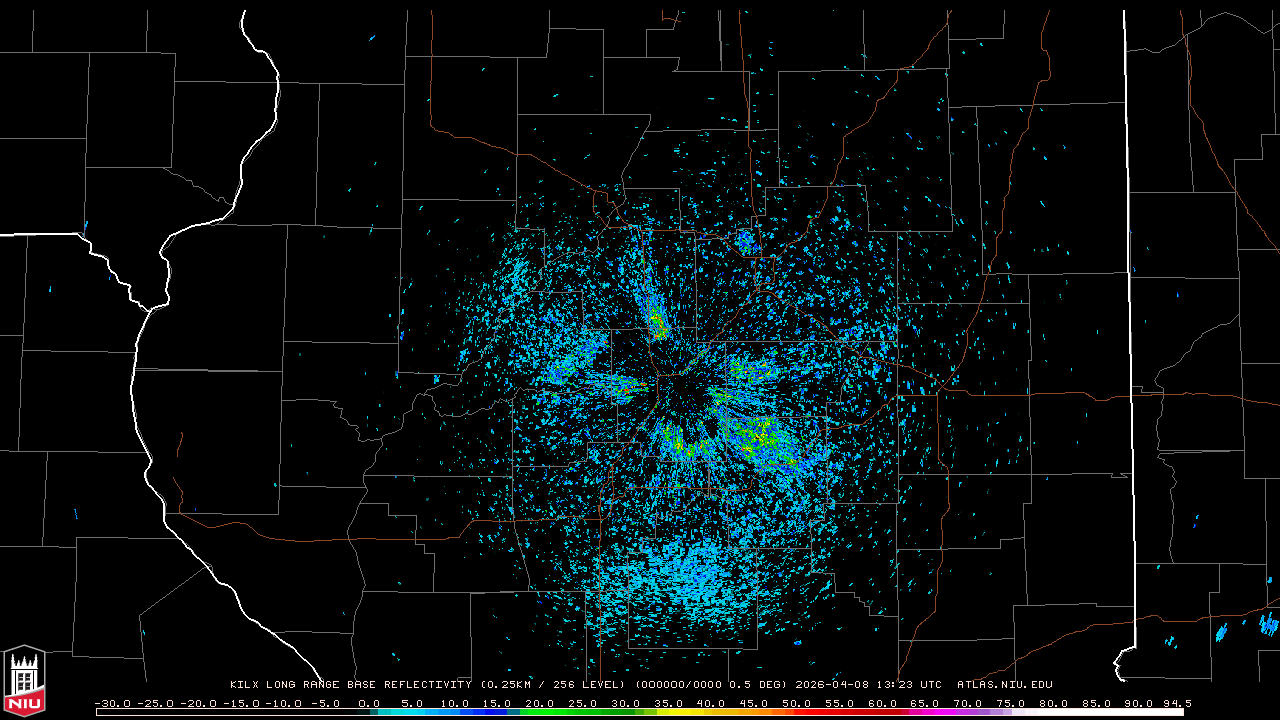This screenshot has height=720, width=1280.
Task: Click the 'KILX LONG RANGE BASE REFLECTIVITY' title text
Action: 351,685
